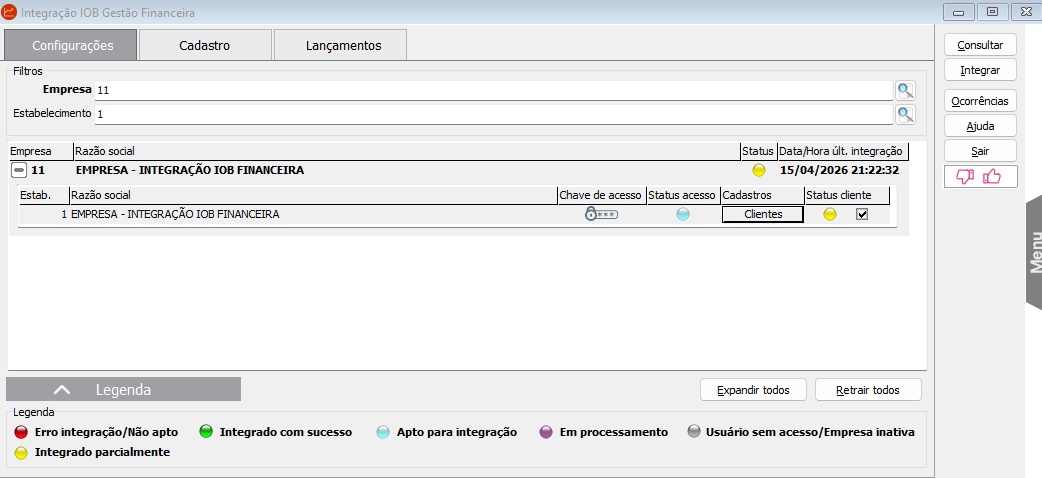Image resolution: width=1042 pixels, height=478 pixels.
Task: Click yellow Status cliente indicator
Action: click(x=829, y=214)
